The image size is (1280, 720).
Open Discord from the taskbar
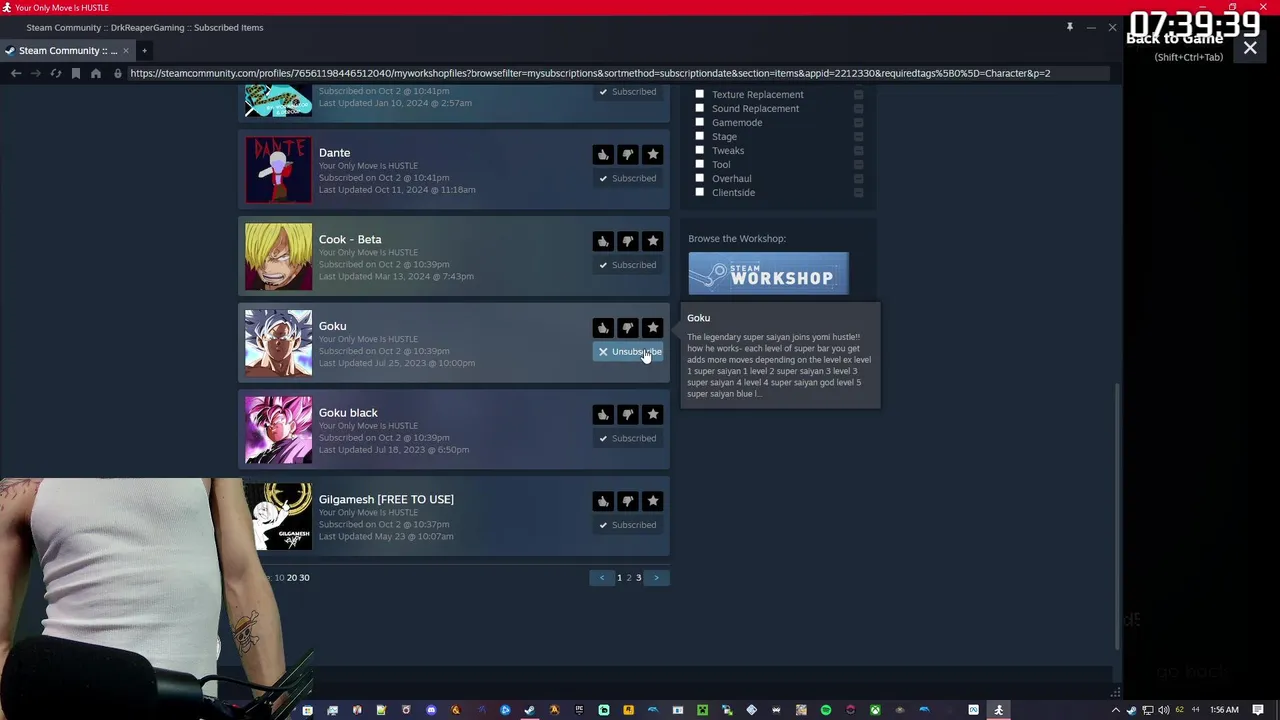[431, 710]
